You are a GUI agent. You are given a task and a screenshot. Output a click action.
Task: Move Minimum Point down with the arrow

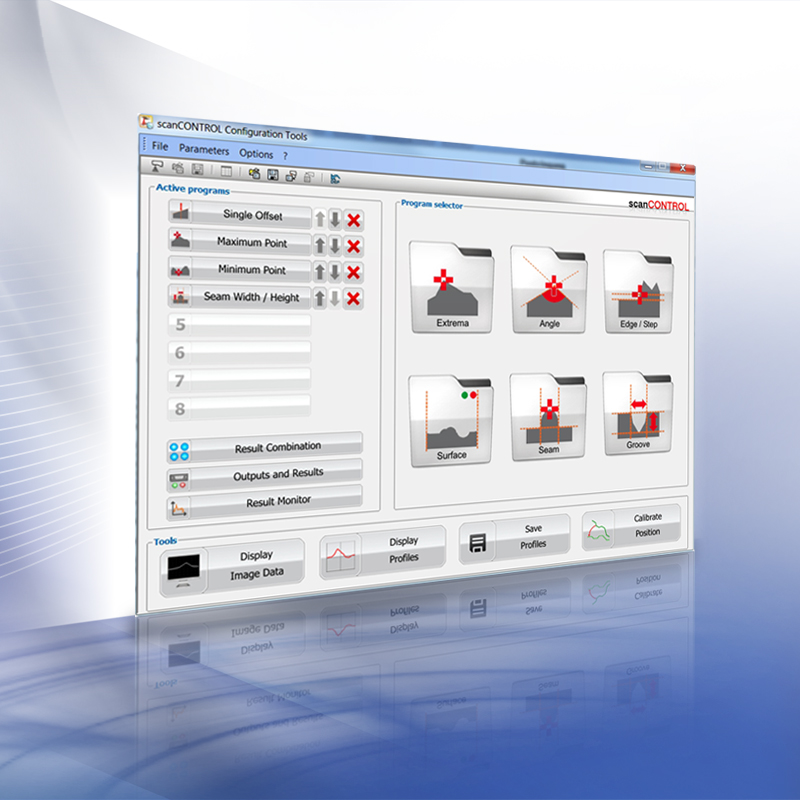[335, 272]
